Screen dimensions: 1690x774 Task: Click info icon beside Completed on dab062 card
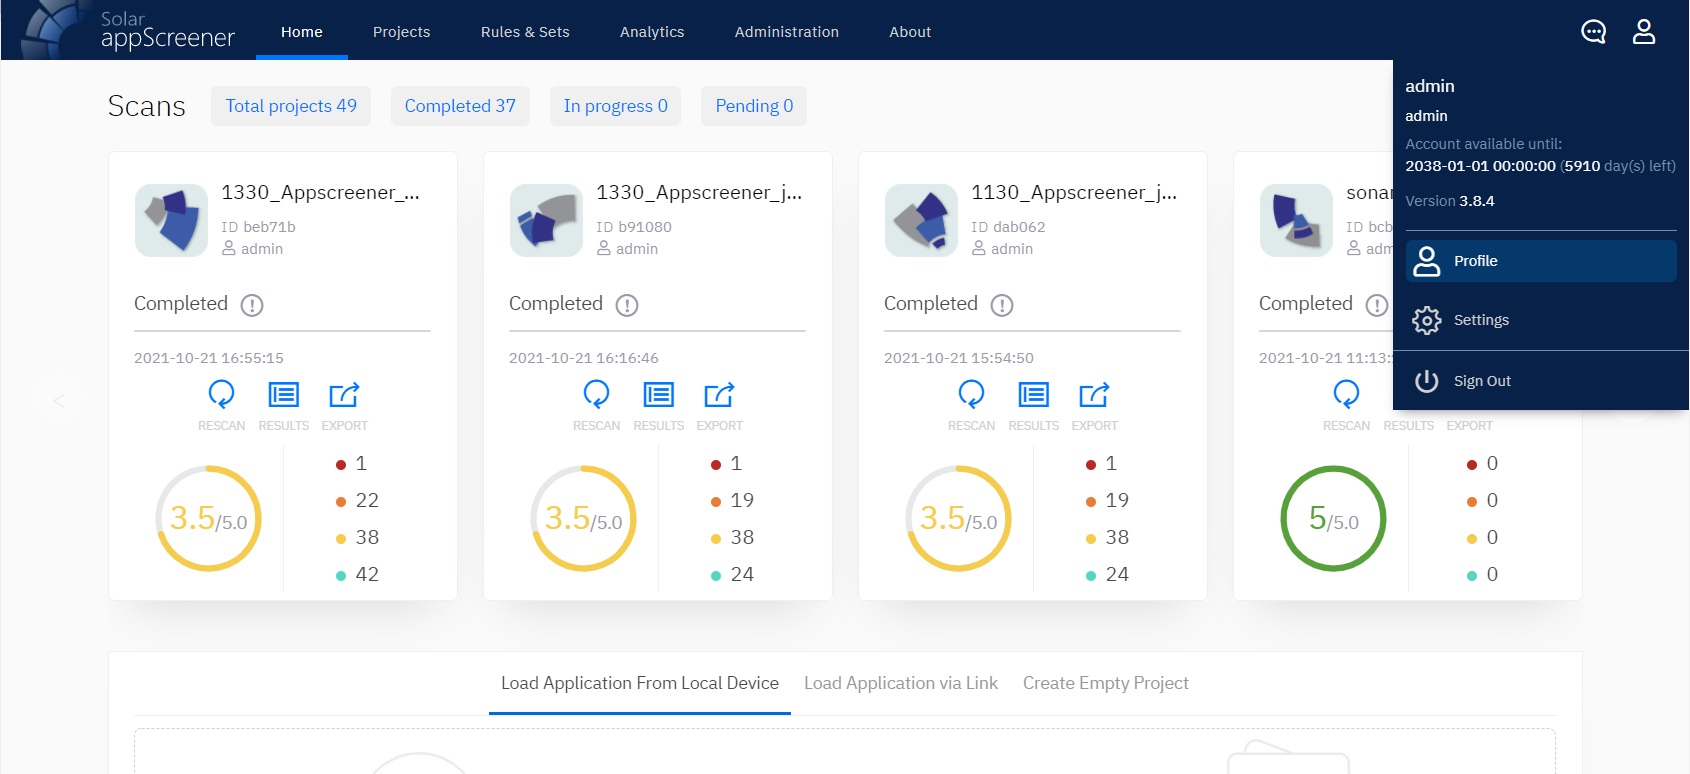[1002, 305]
